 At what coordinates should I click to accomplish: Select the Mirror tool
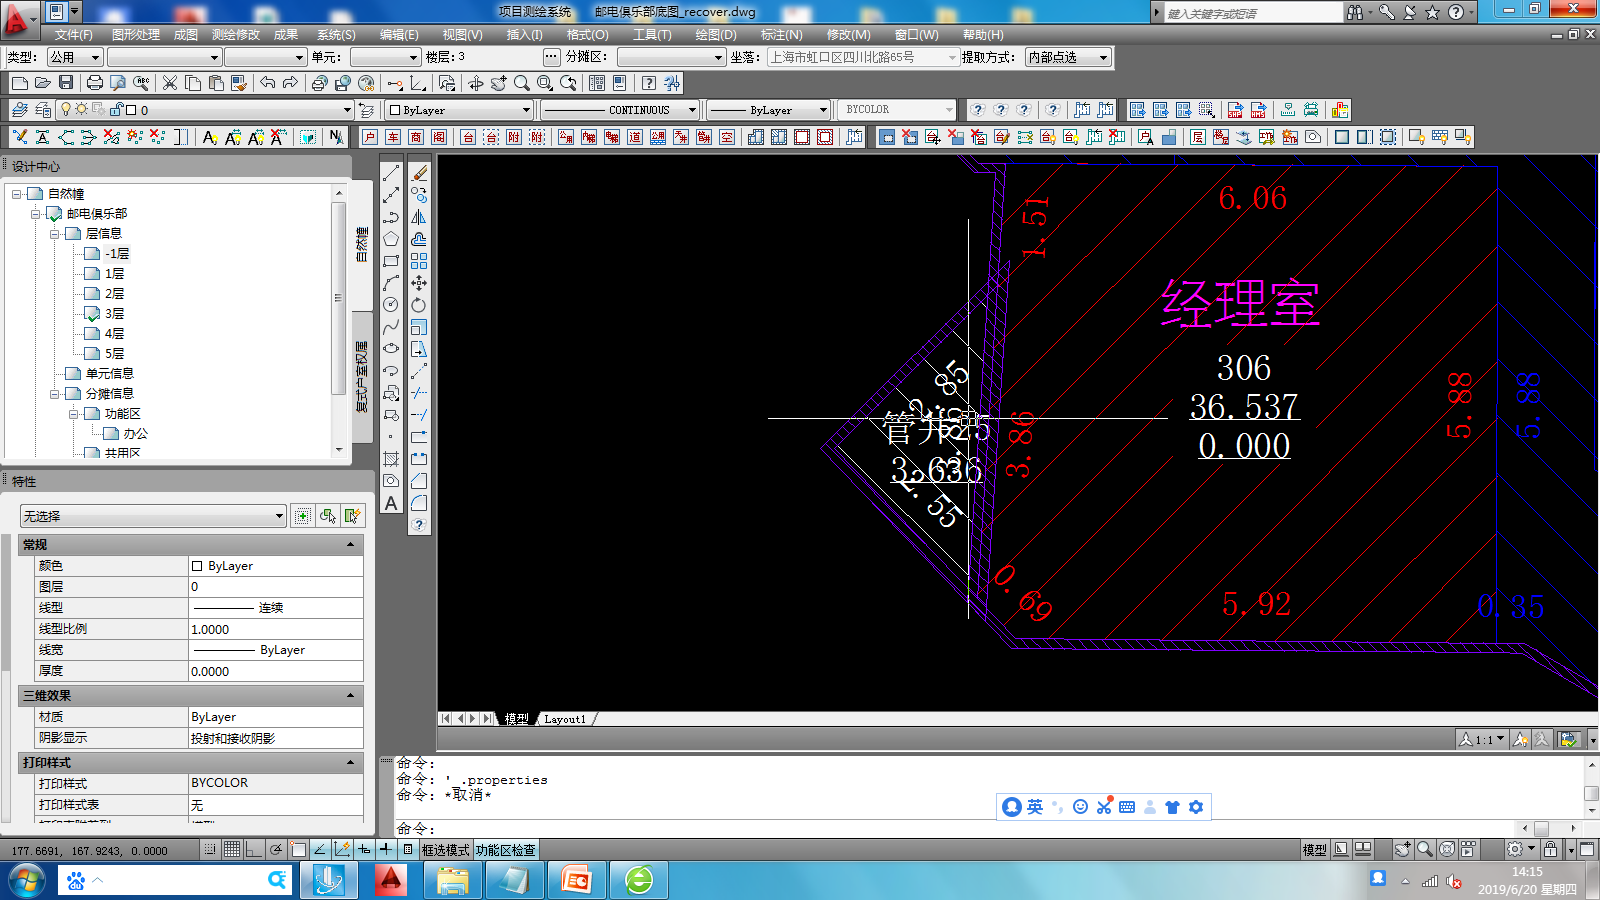pyautogui.click(x=419, y=217)
